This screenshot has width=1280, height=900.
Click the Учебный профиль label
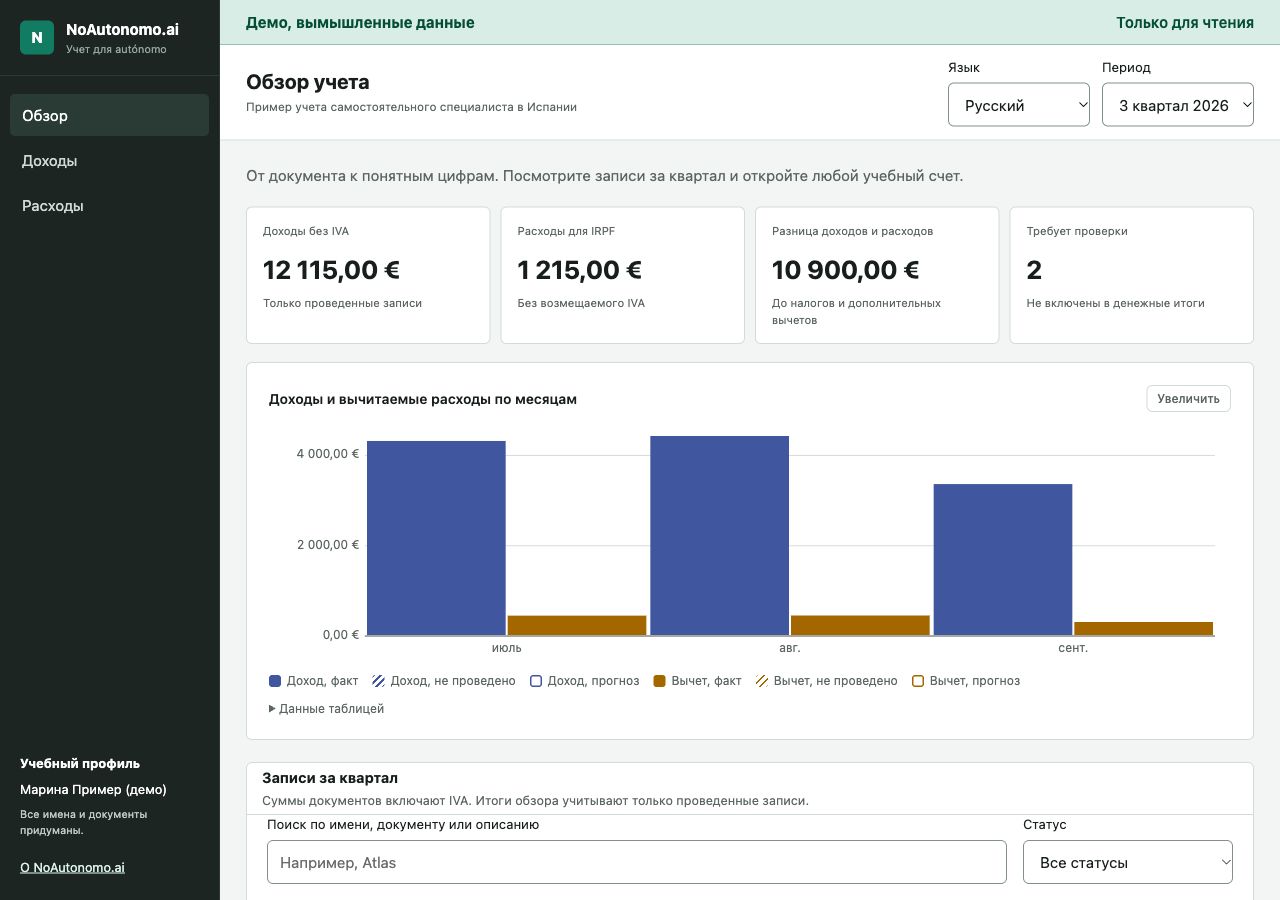(x=80, y=763)
